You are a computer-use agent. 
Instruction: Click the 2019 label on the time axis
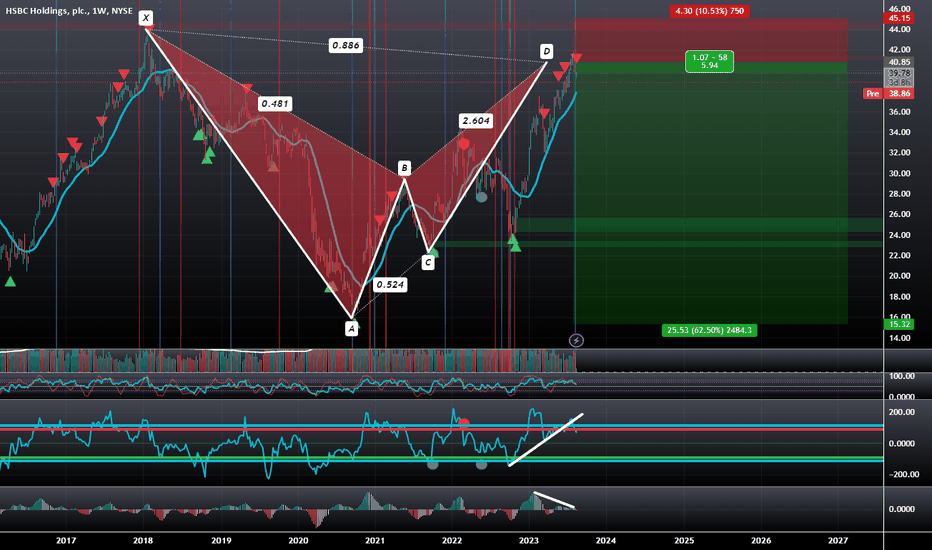pos(221,540)
